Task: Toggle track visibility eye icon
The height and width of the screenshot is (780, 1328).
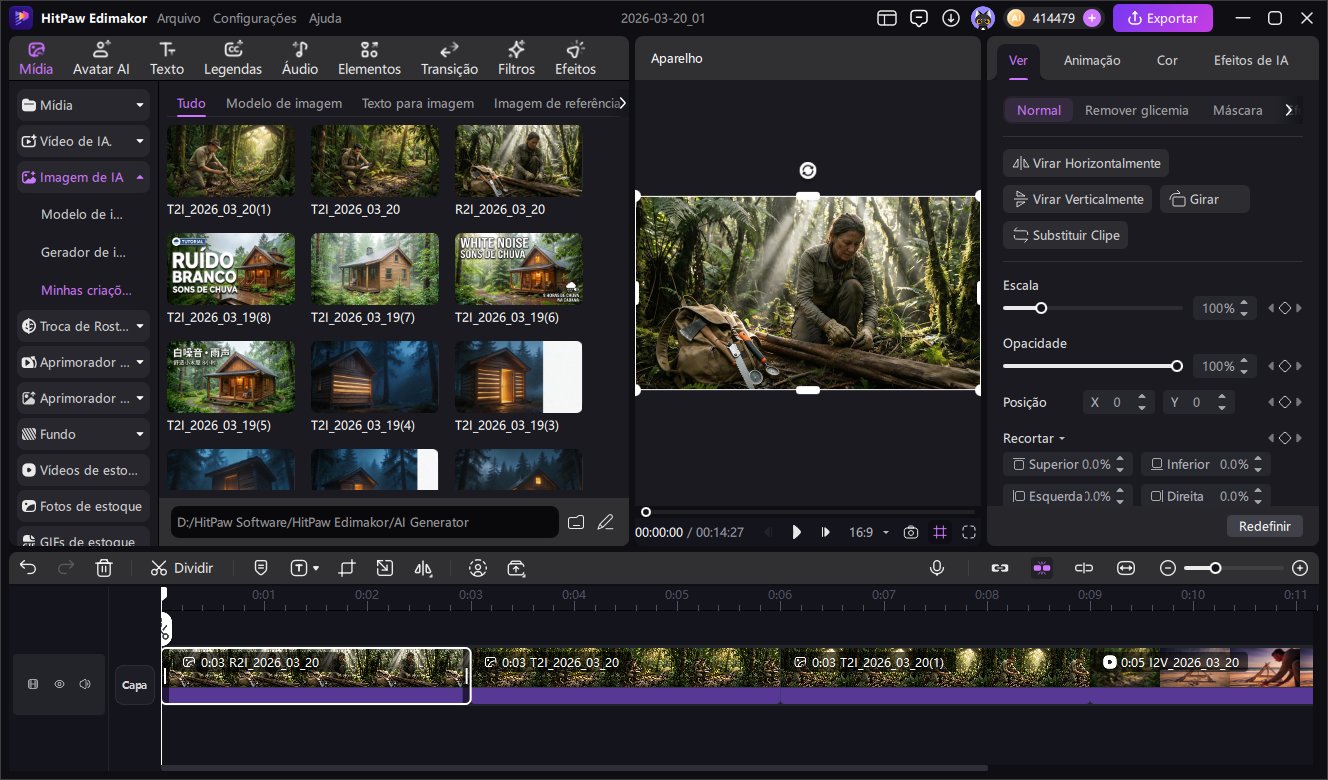Action: pyautogui.click(x=59, y=685)
